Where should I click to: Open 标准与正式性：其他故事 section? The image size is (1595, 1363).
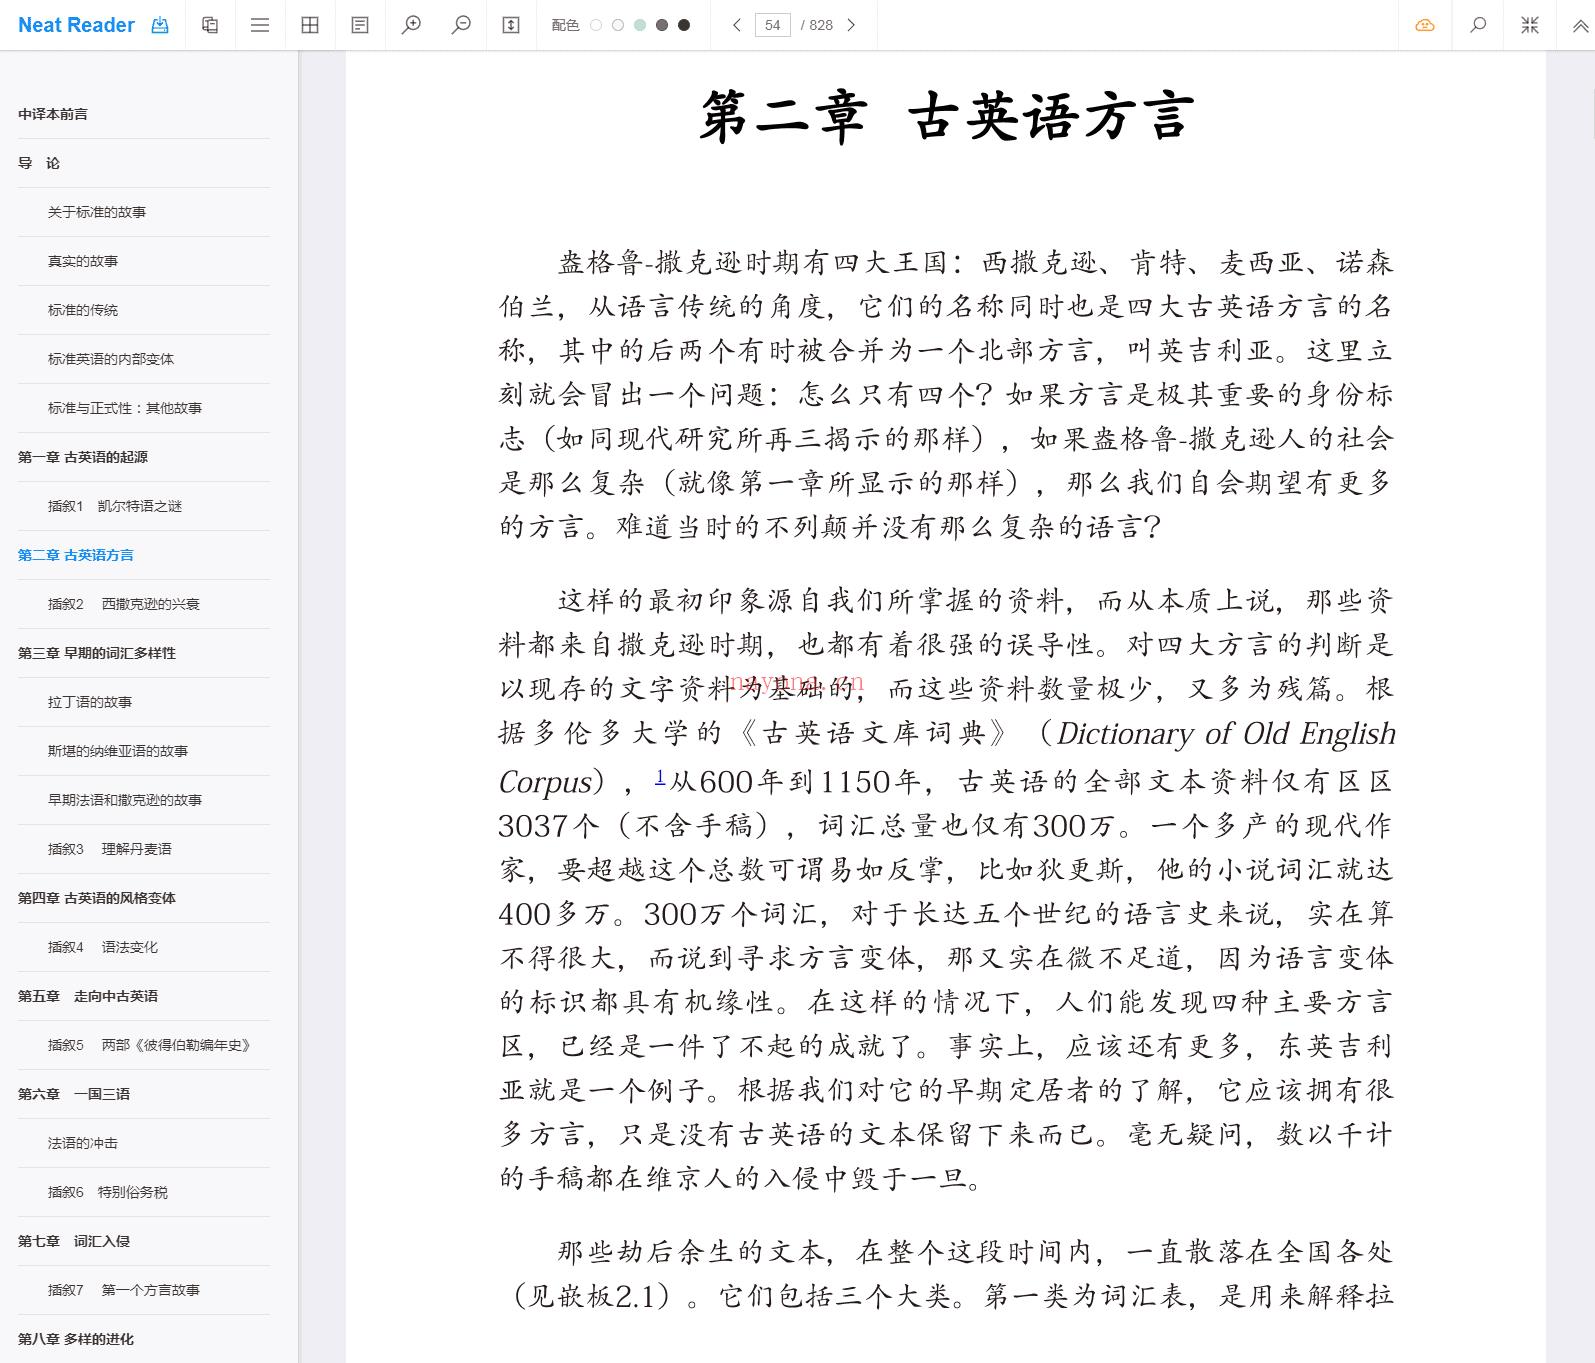tap(125, 408)
